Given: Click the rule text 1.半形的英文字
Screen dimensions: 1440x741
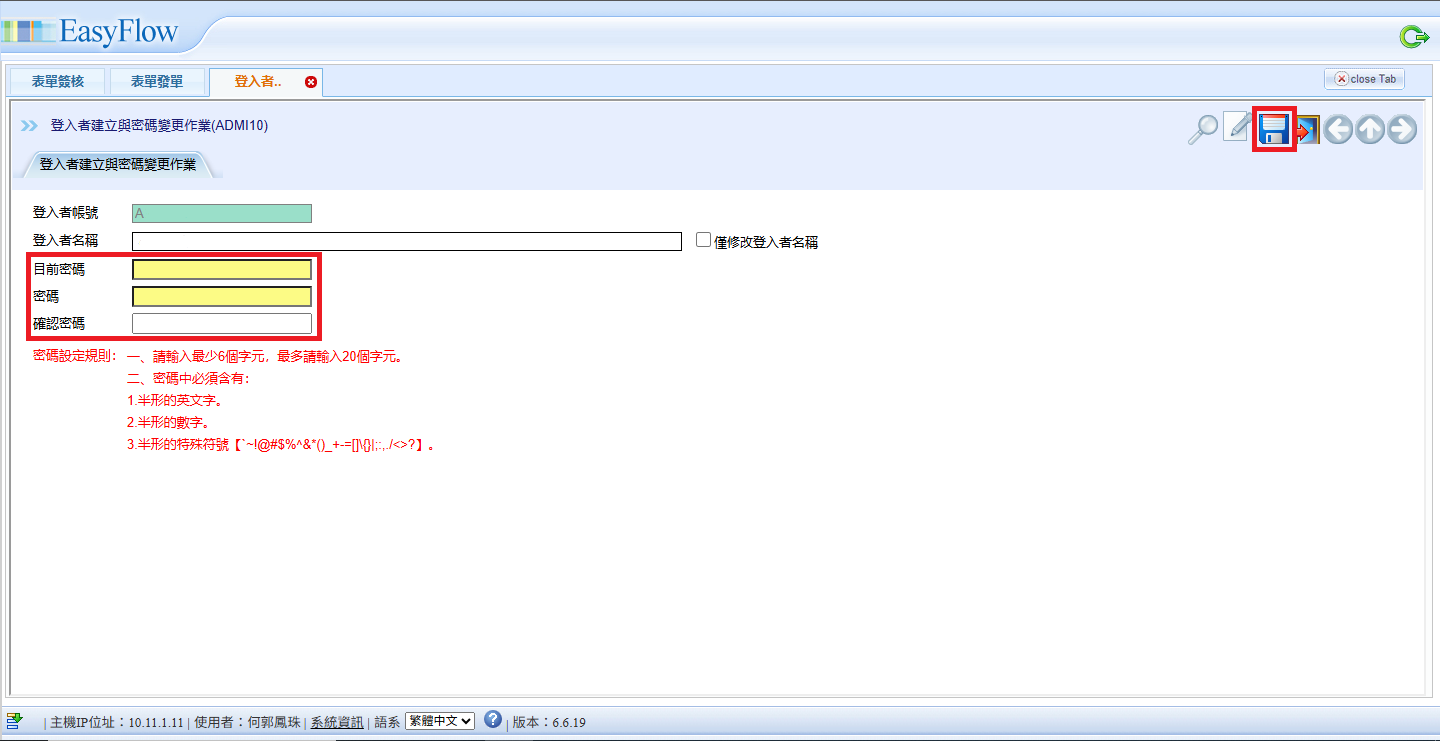Looking at the screenshot, I should tap(175, 400).
